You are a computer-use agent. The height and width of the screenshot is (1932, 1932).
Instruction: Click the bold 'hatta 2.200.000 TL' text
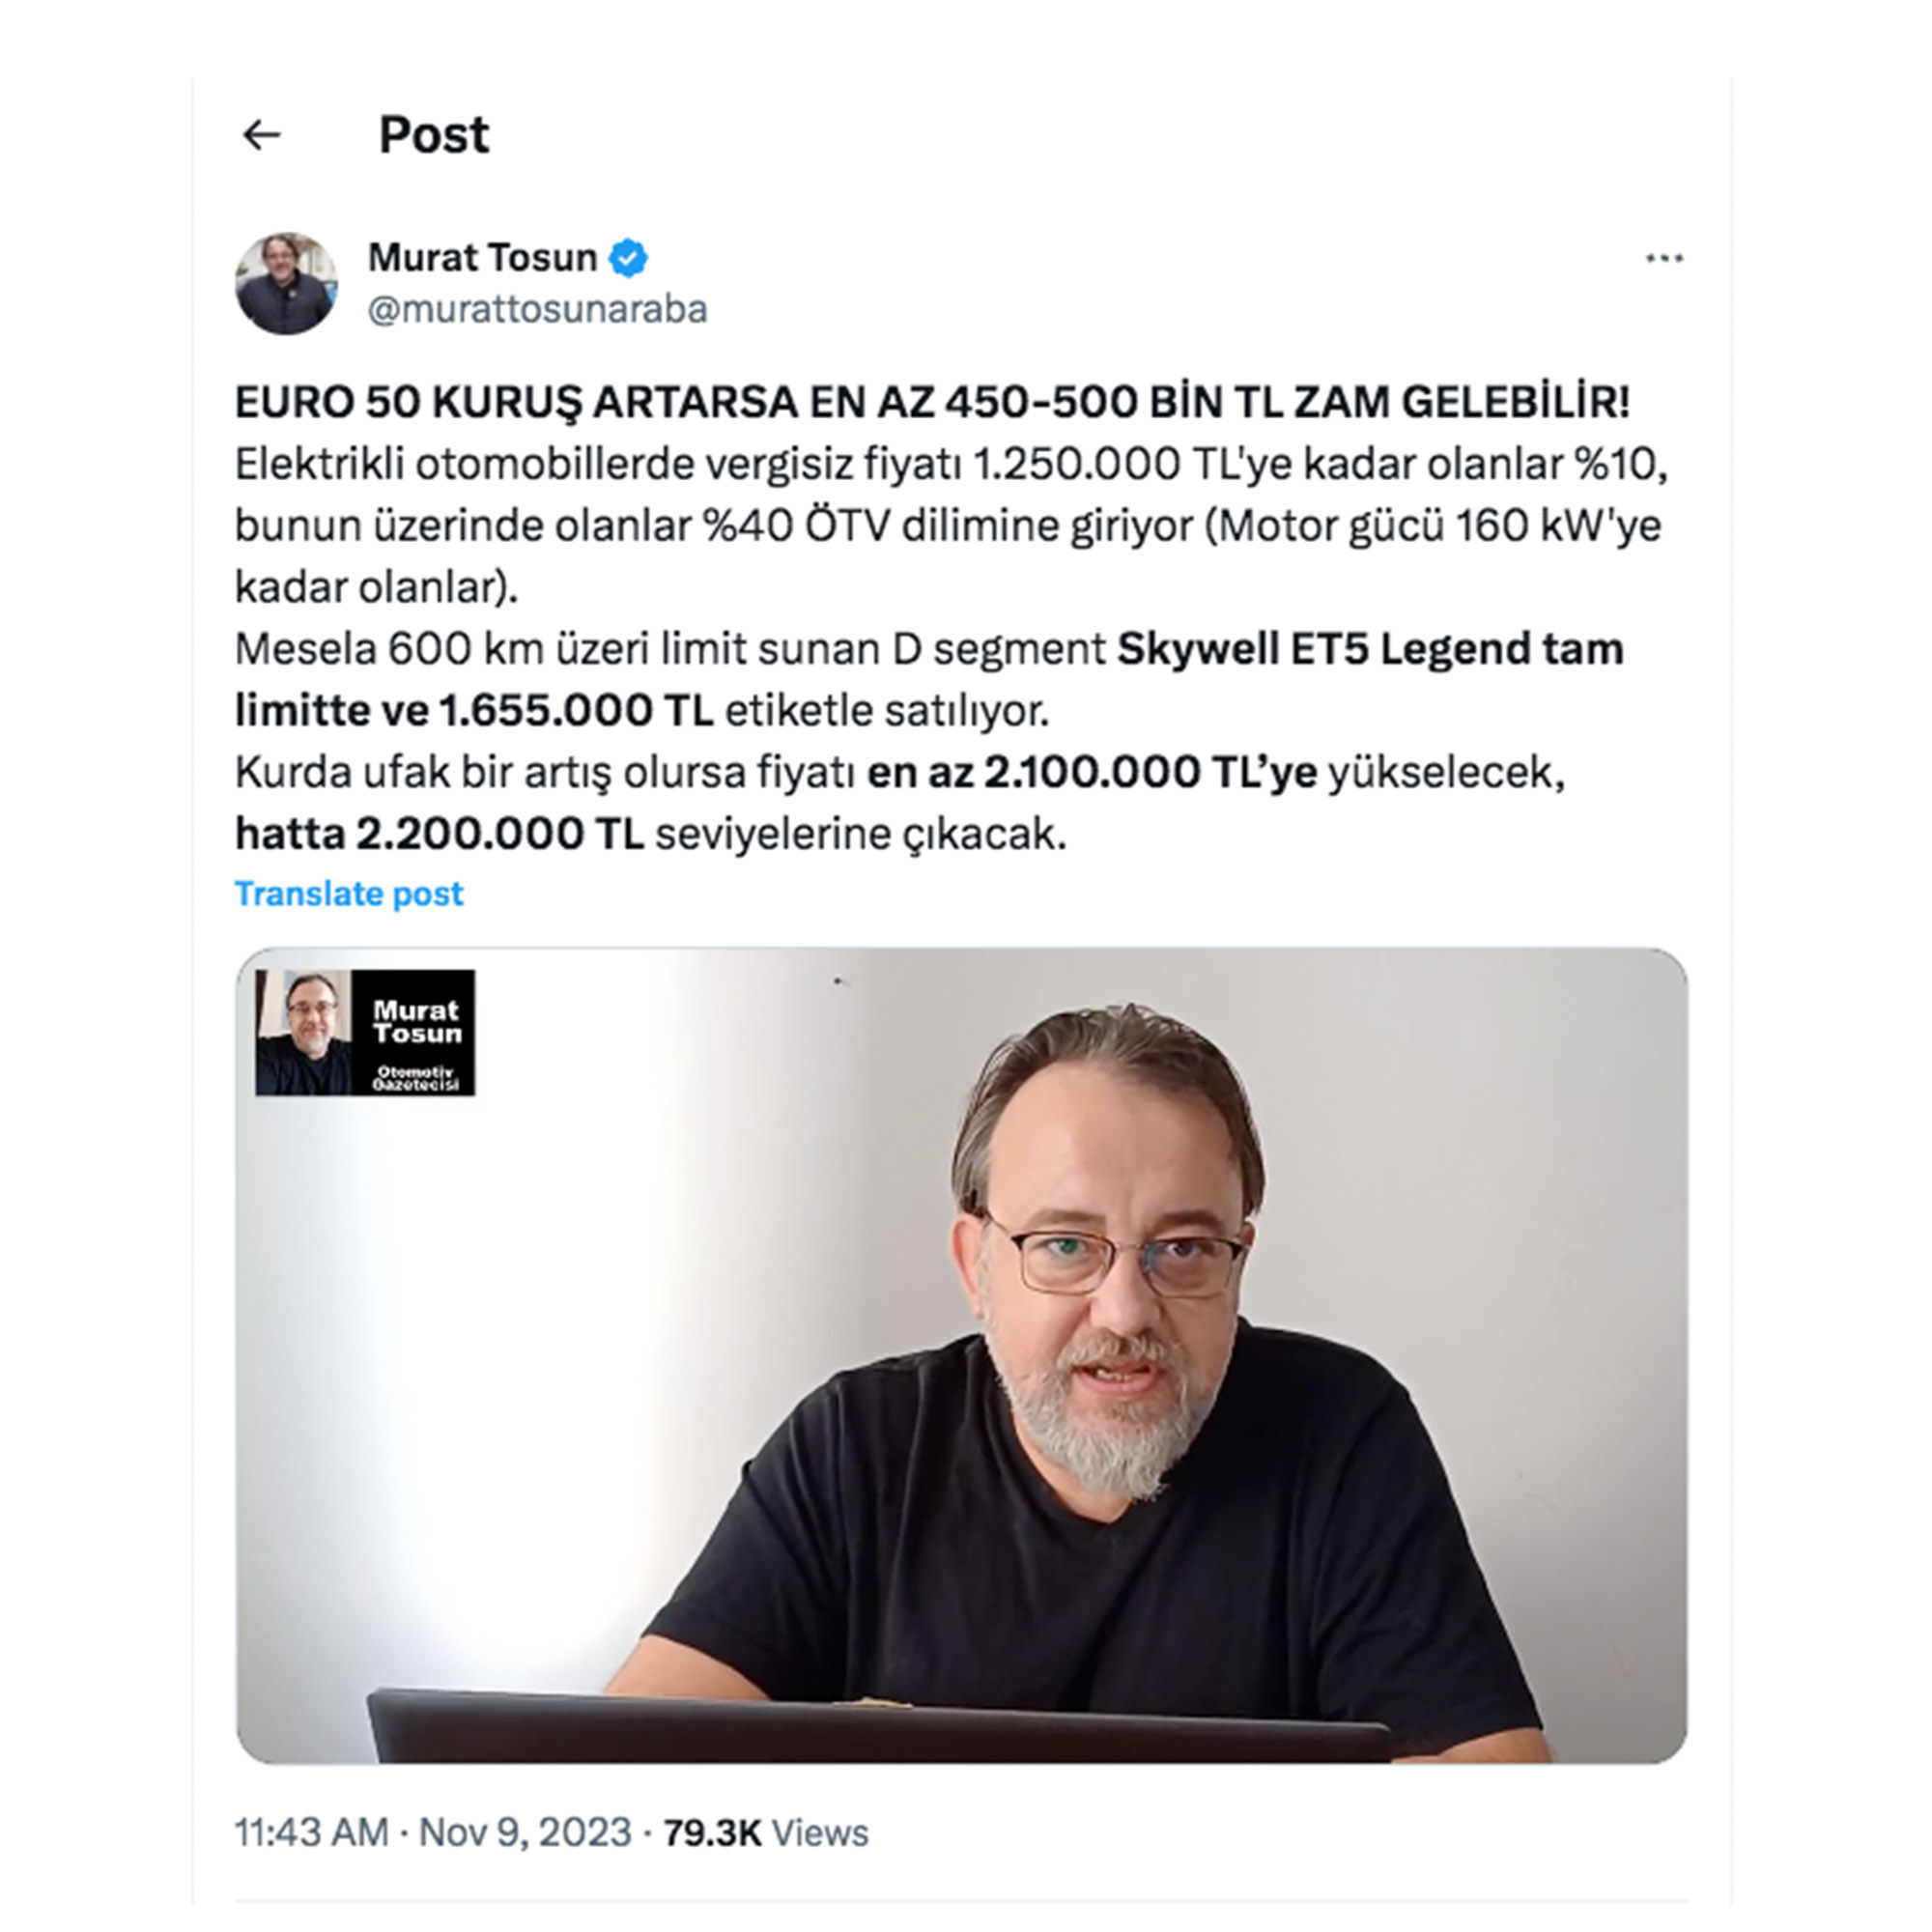[439, 834]
